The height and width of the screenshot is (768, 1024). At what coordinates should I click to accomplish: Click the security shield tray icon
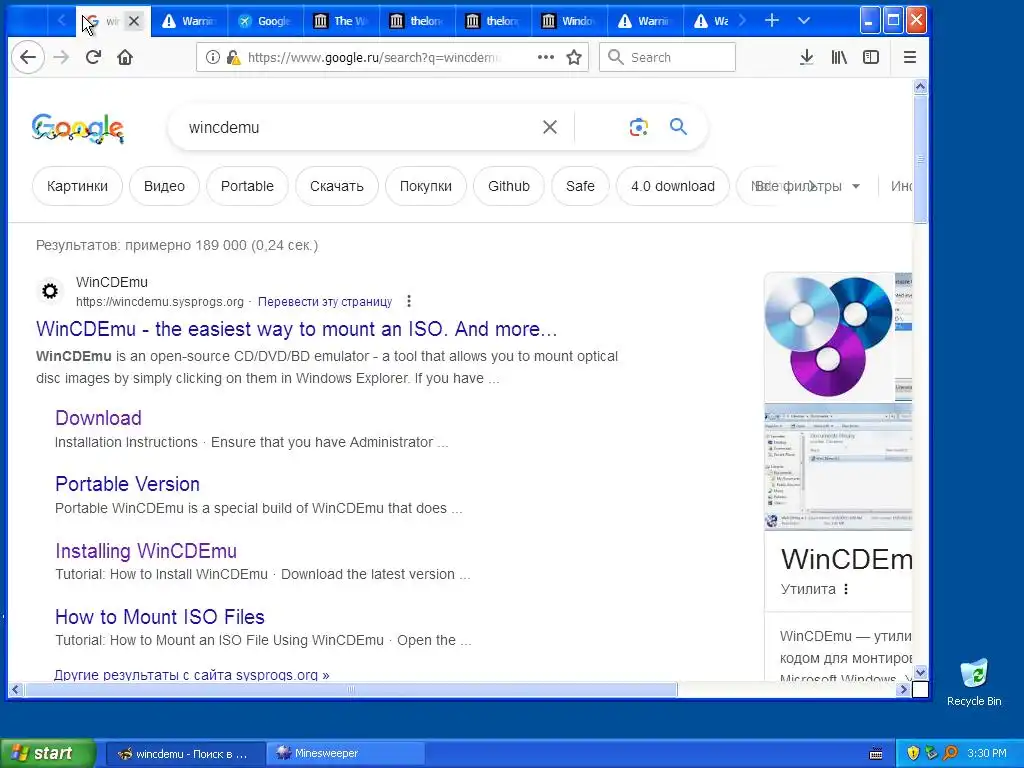click(913, 753)
